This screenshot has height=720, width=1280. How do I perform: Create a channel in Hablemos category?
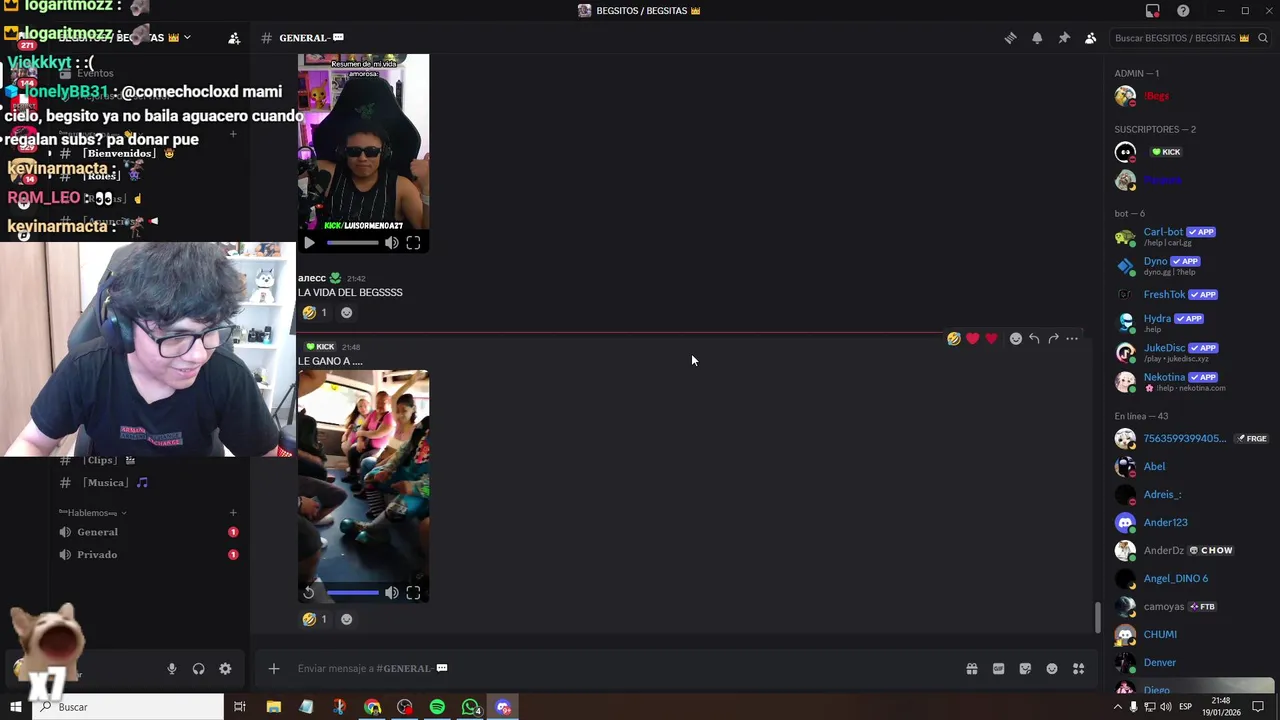click(233, 513)
